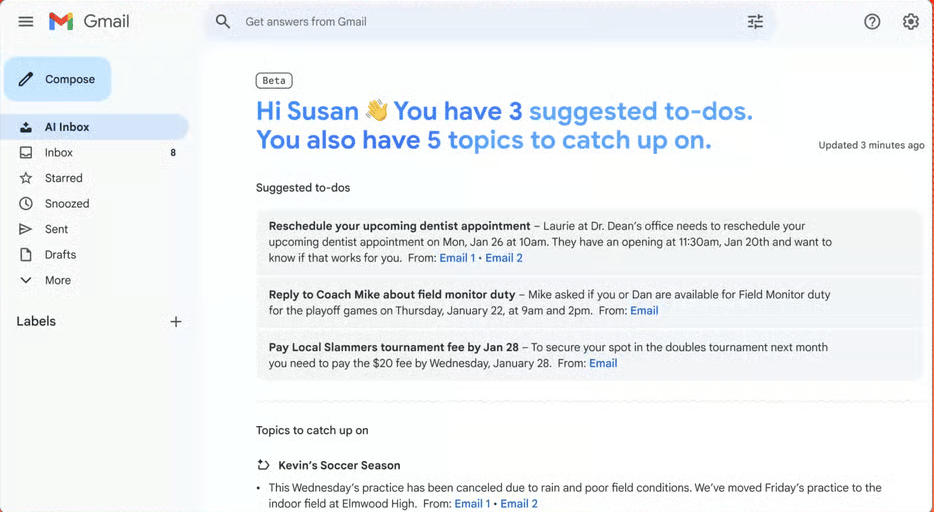
Task: Click 'Updated 3 minutes ago' text
Action: tap(871, 145)
